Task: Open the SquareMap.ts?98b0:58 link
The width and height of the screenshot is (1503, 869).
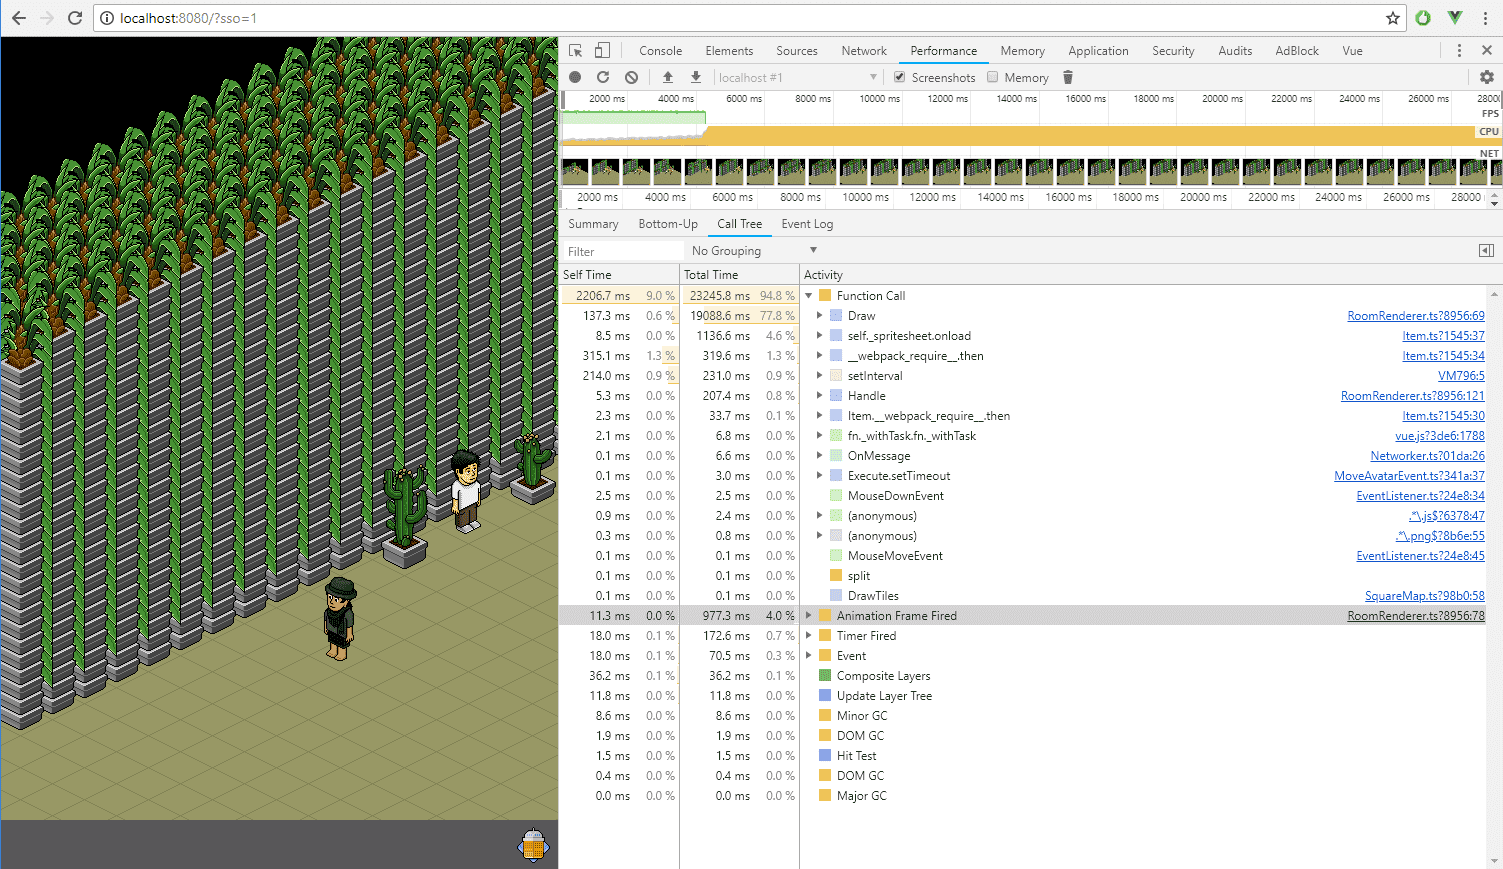Action: point(1425,596)
